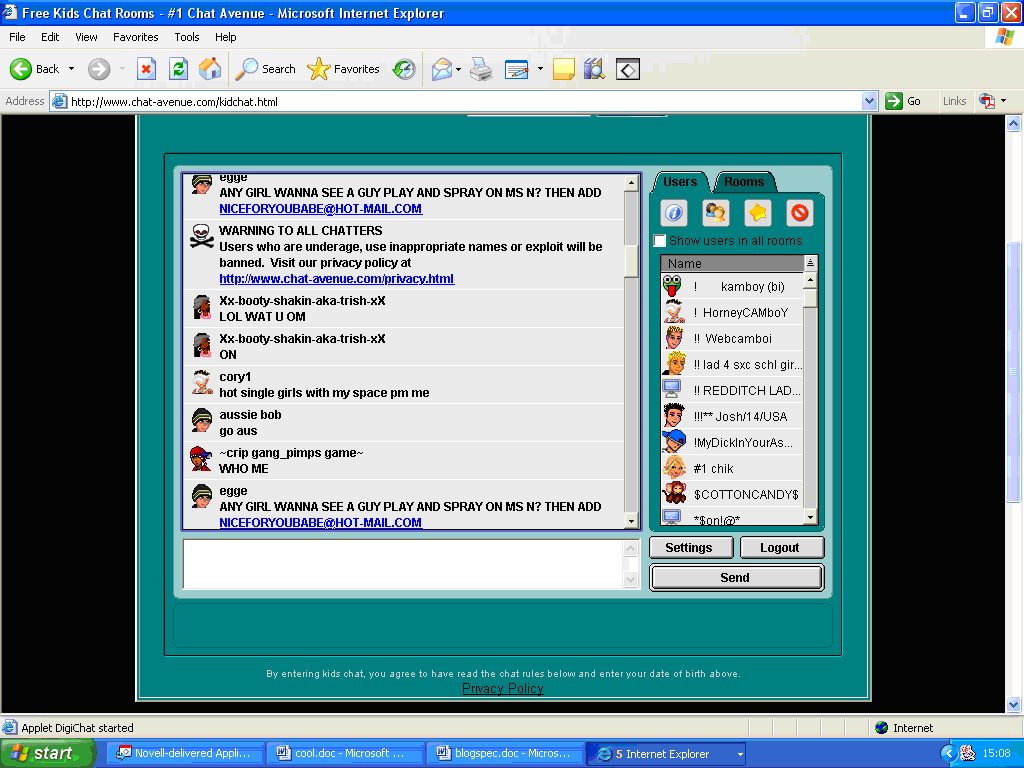Click the address bar URL field
This screenshot has height=768, width=1024.
457,101
